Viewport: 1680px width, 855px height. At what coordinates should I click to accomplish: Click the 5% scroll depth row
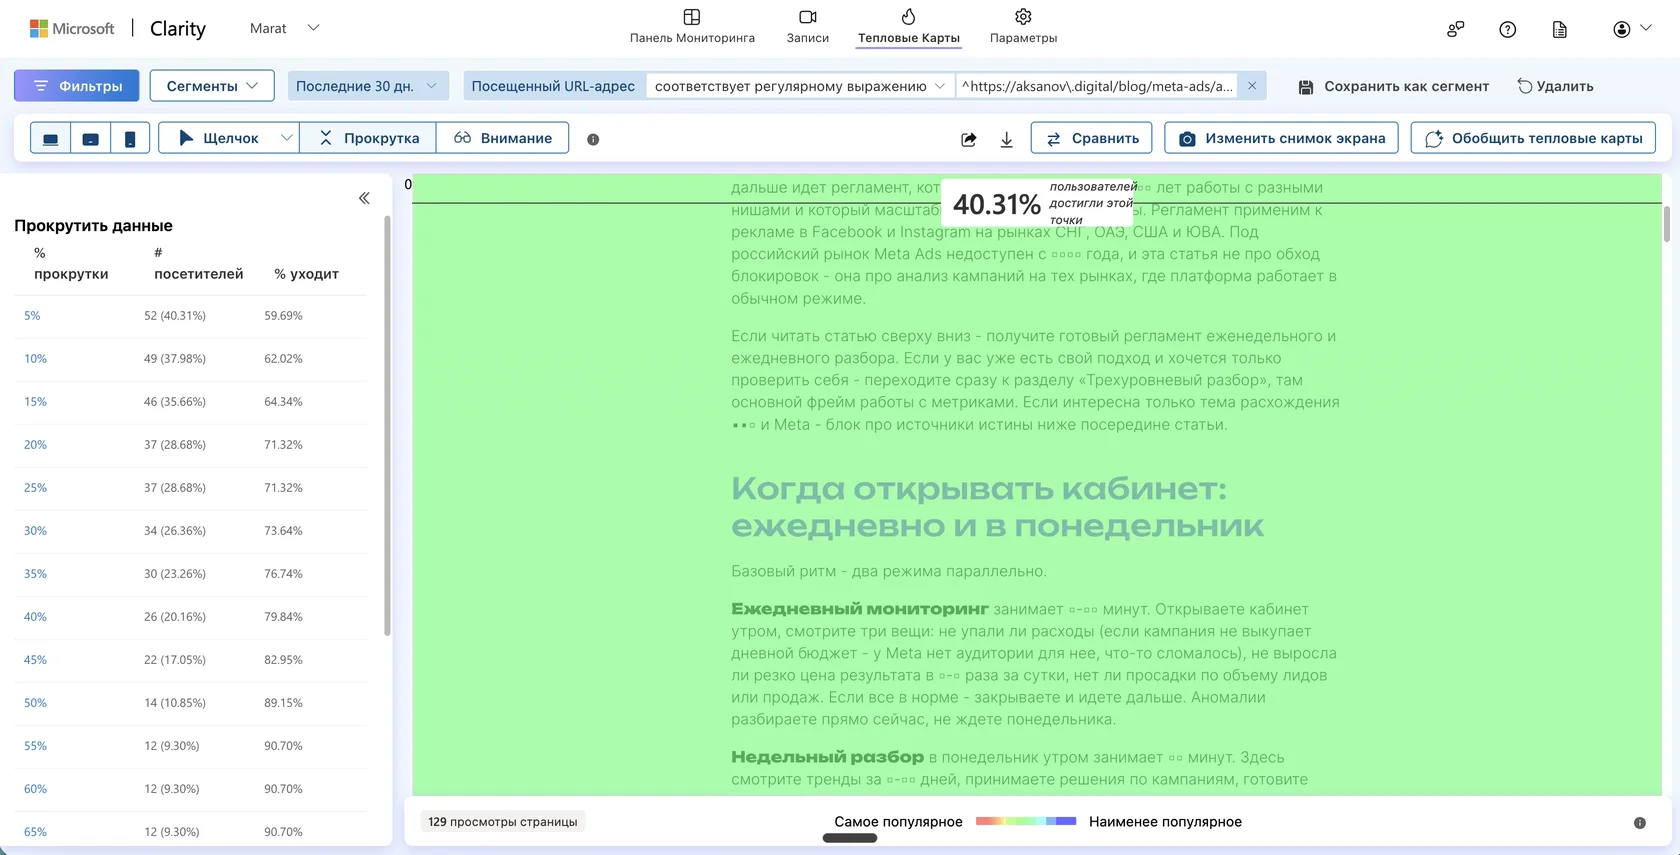(x=190, y=316)
